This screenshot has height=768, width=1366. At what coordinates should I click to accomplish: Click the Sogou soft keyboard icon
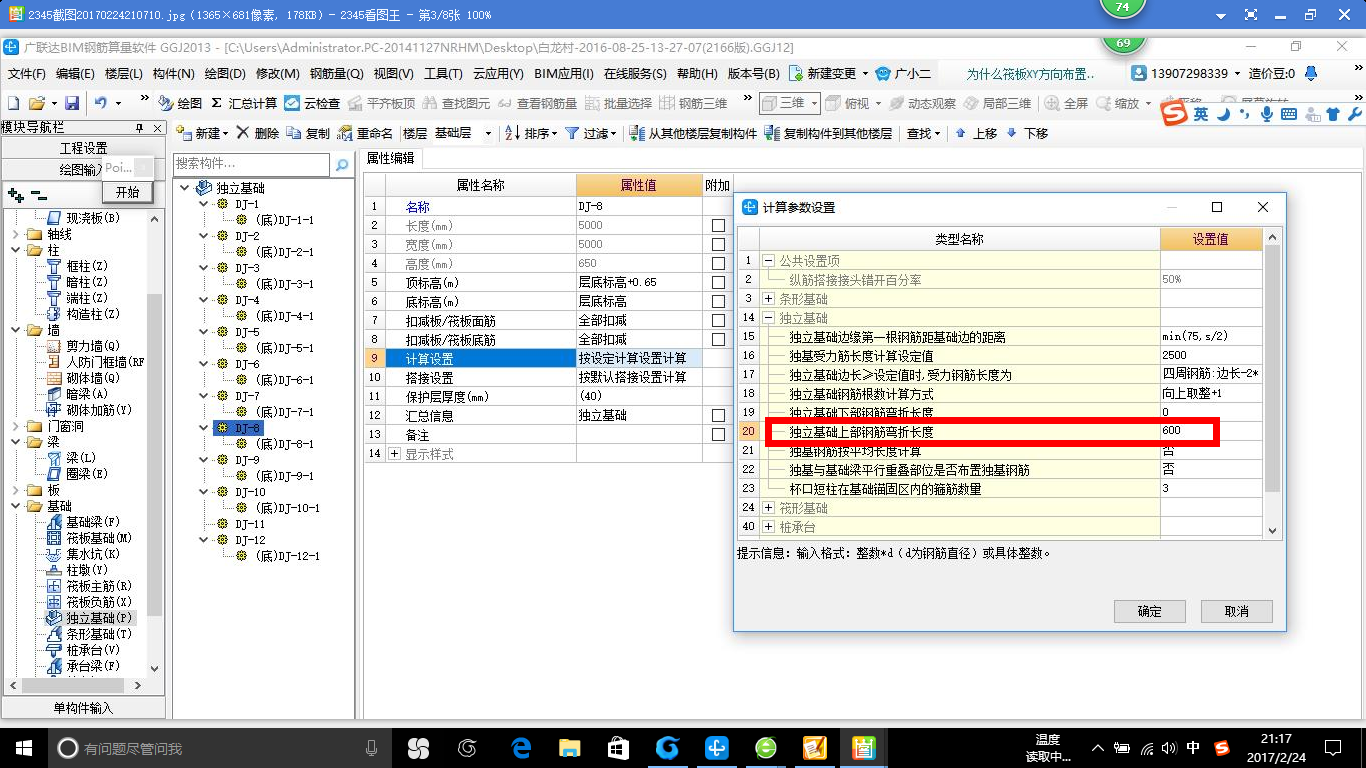tap(1288, 114)
